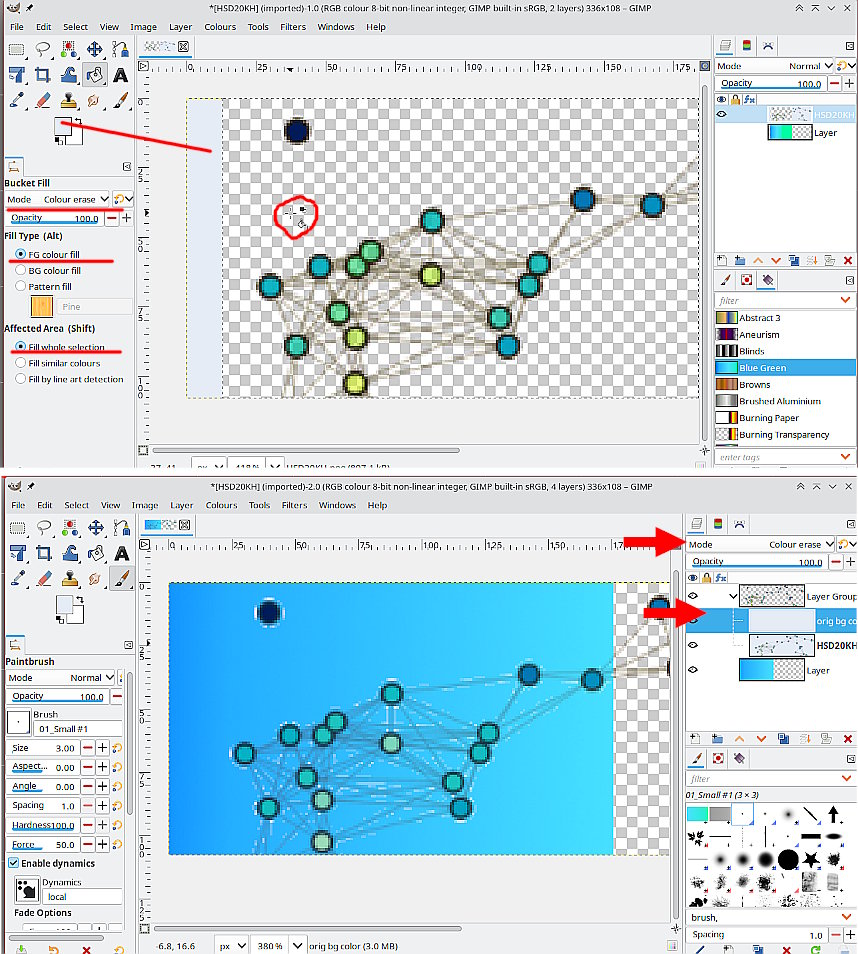Open the dynamics picker icon in bottom window

(x=27, y=889)
